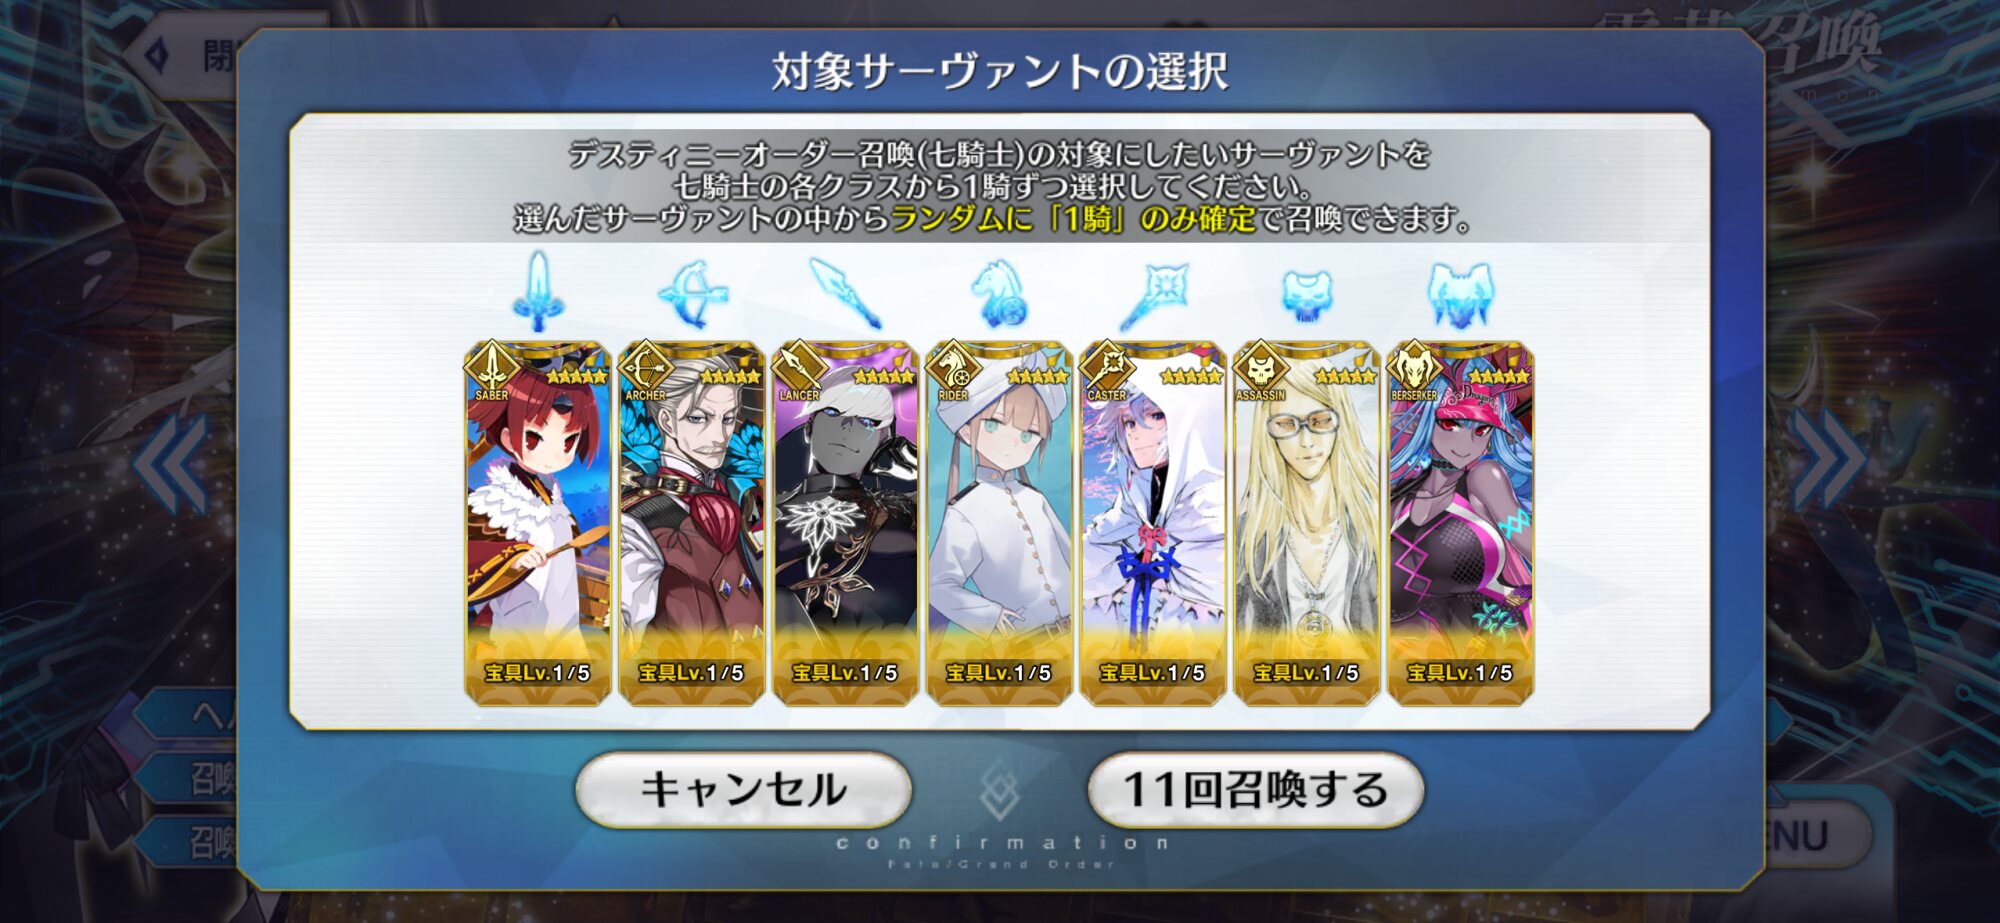Choose the dark-armored Lancer servant card
Image resolution: width=2000 pixels, height=923 pixels.
(x=846, y=523)
